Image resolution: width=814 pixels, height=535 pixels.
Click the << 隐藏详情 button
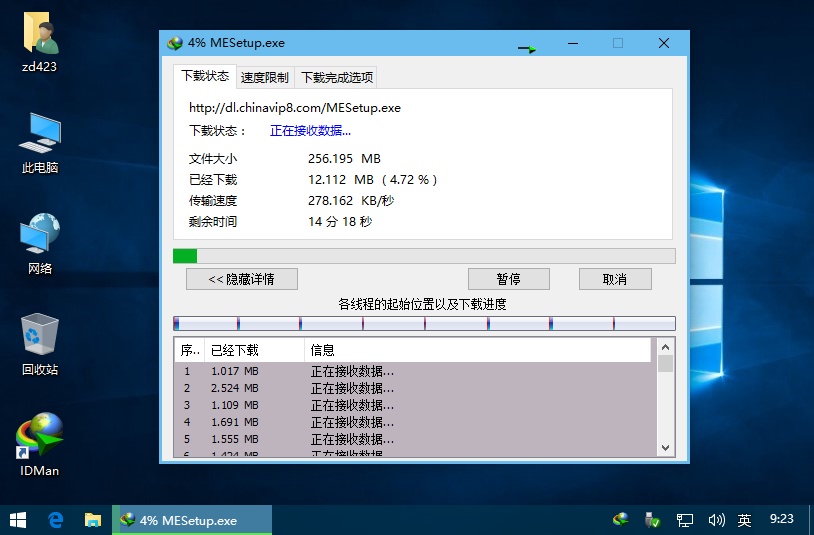coord(242,279)
